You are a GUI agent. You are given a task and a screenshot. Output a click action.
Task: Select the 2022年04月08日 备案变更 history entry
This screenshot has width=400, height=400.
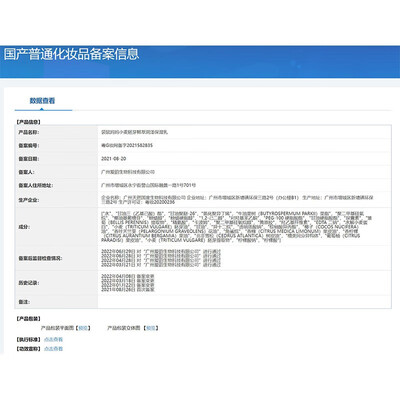[128, 276]
